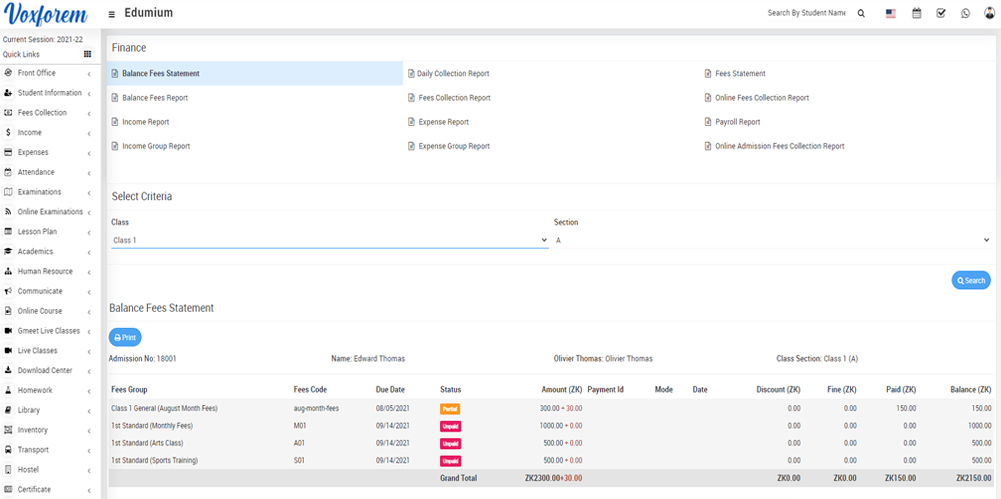
Task: Open Online Fees Collection Report link
Action: pyautogui.click(x=761, y=98)
